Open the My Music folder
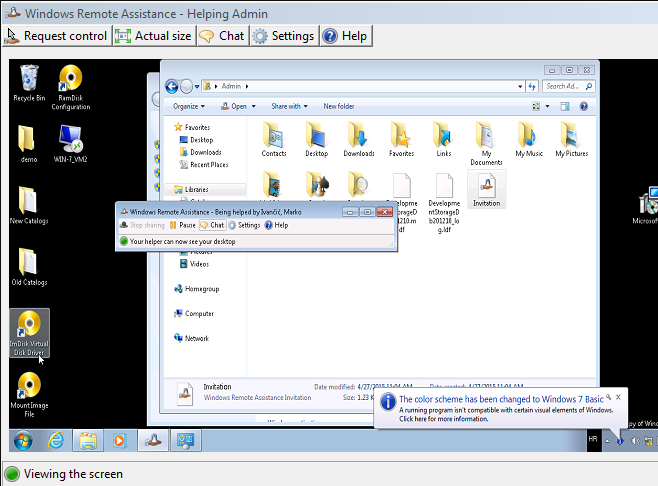Screen dimensions: 658x486 pyautogui.click(x=529, y=139)
